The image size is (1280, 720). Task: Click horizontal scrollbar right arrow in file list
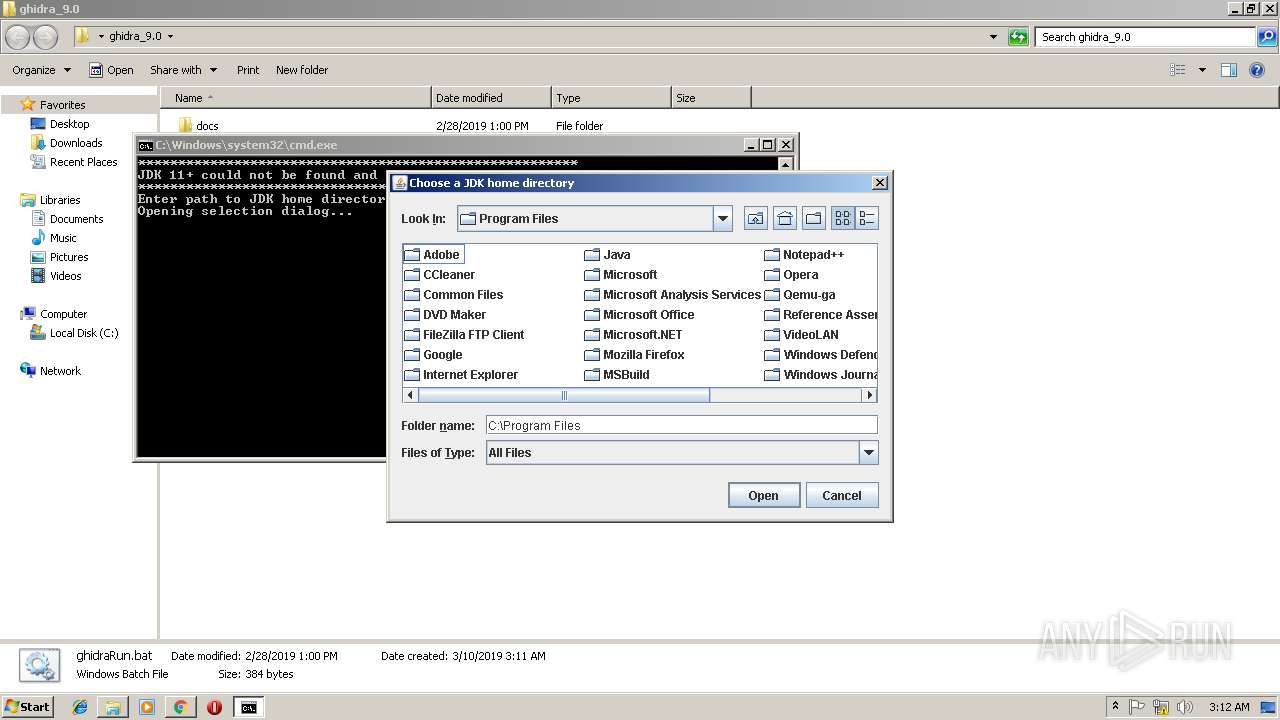pyautogui.click(x=869, y=395)
